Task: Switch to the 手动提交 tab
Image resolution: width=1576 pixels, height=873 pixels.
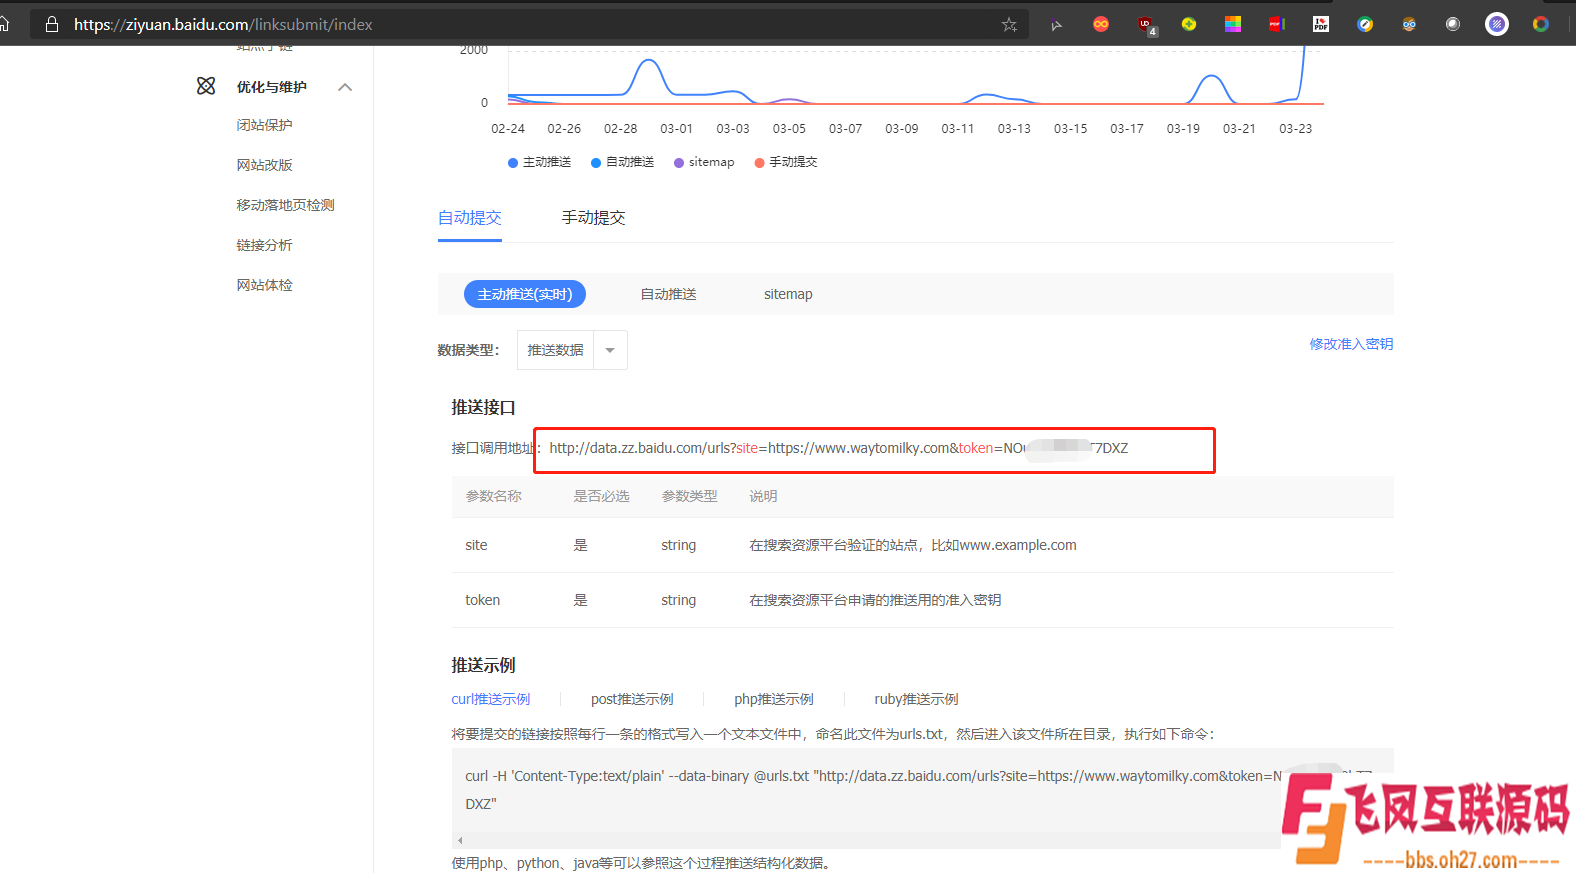Action: tap(594, 218)
